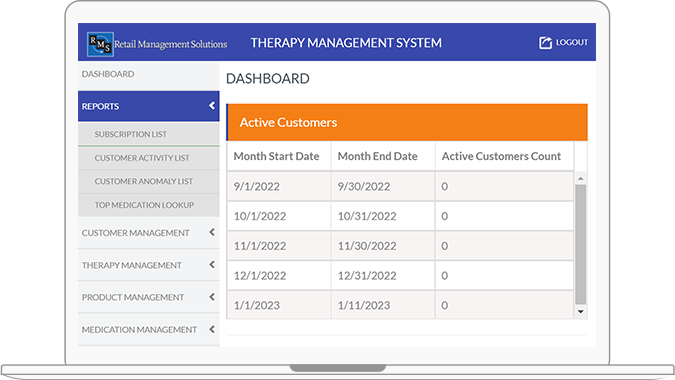
Task: Click the Month End Date column header
Action: pyautogui.click(x=383, y=156)
